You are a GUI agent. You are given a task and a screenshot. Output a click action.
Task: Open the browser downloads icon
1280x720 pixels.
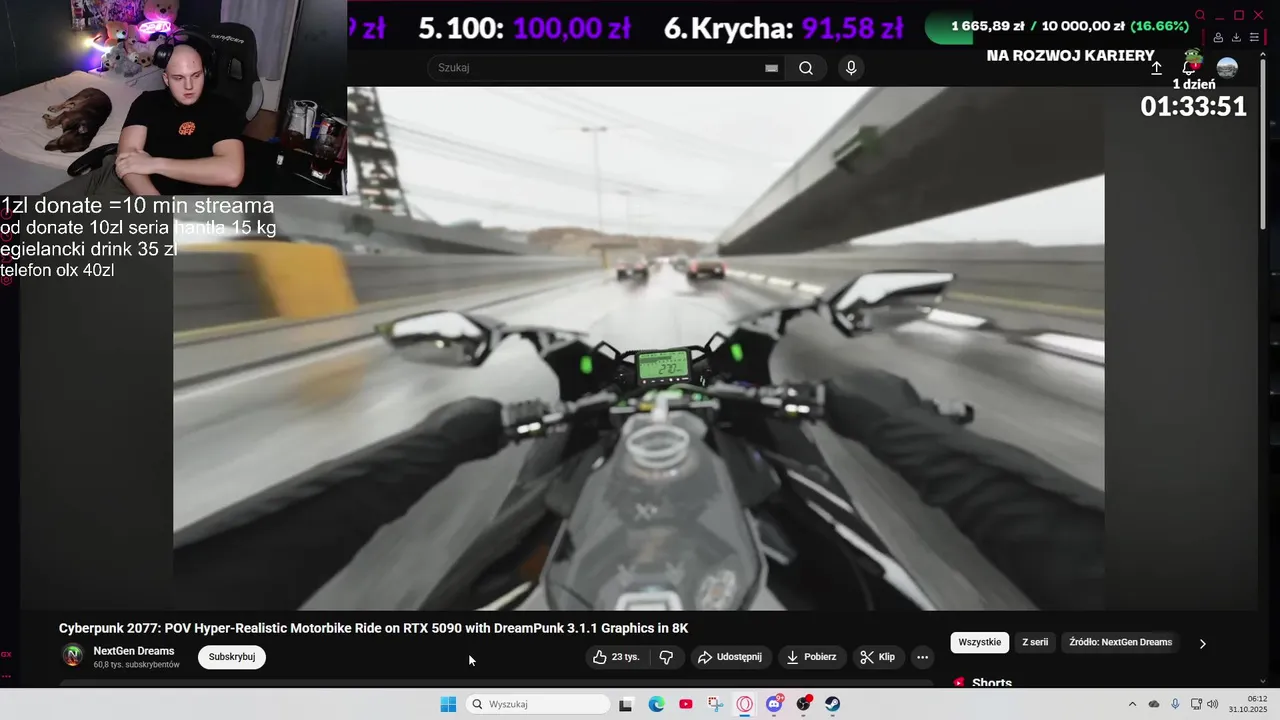point(1236,37)
